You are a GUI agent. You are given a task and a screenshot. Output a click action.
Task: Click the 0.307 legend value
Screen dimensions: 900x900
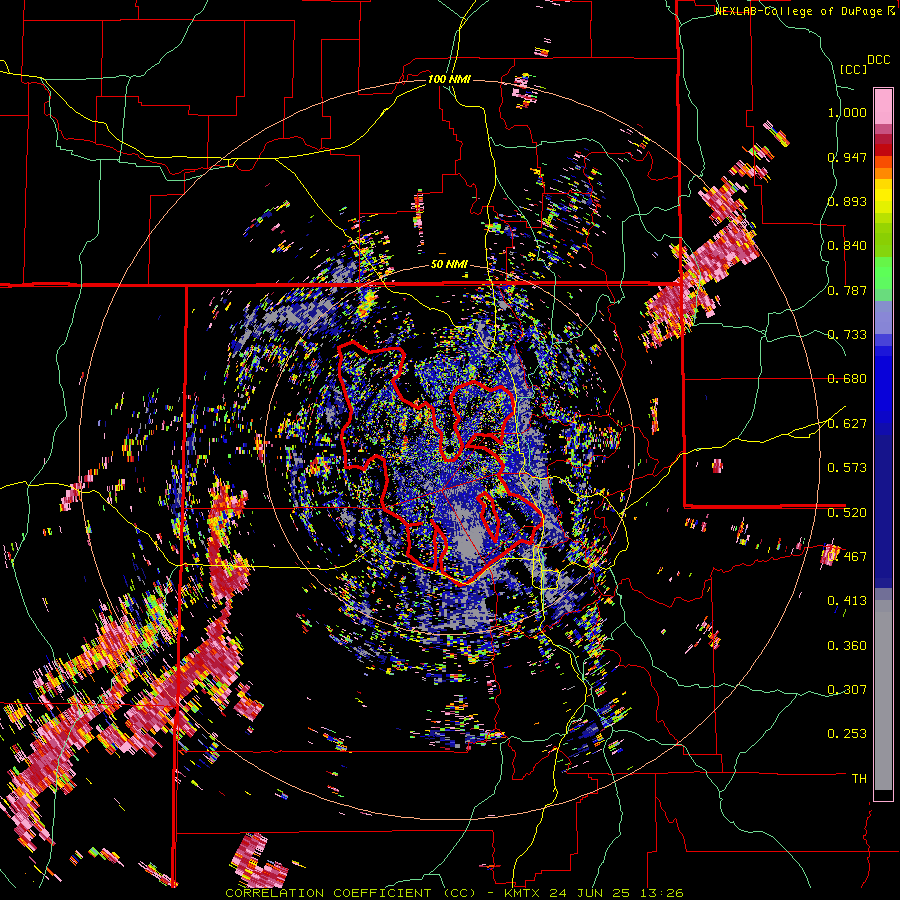[847, 689]
